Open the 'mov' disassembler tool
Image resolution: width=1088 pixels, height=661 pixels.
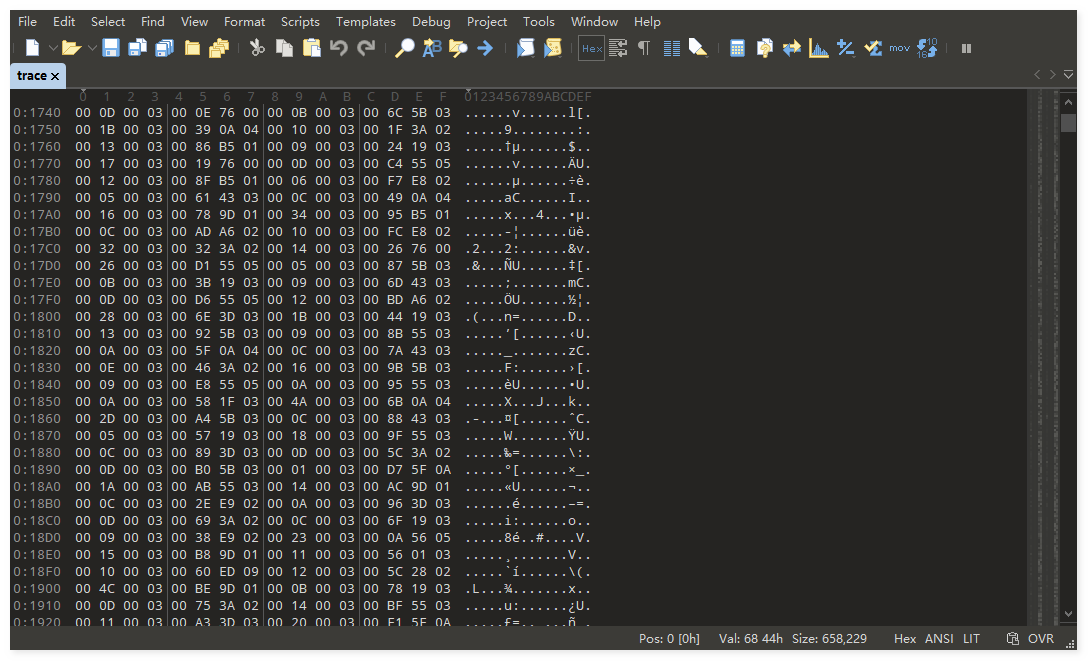tap(899, 48)
